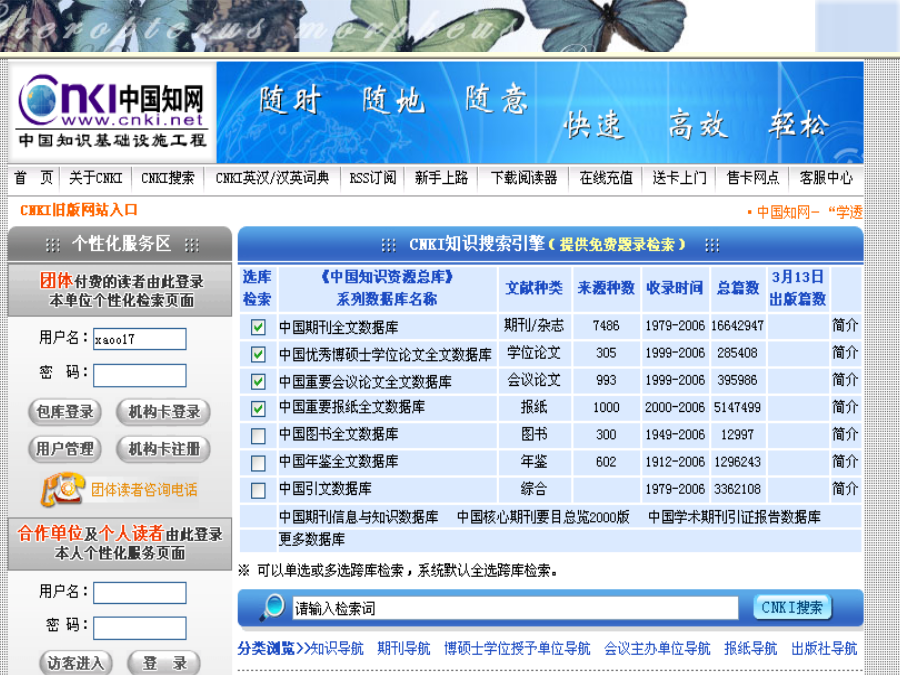900x675 pixels.
Task: Open 简介 for 中国重要报纸全文数据库
Action: [845, 407]
